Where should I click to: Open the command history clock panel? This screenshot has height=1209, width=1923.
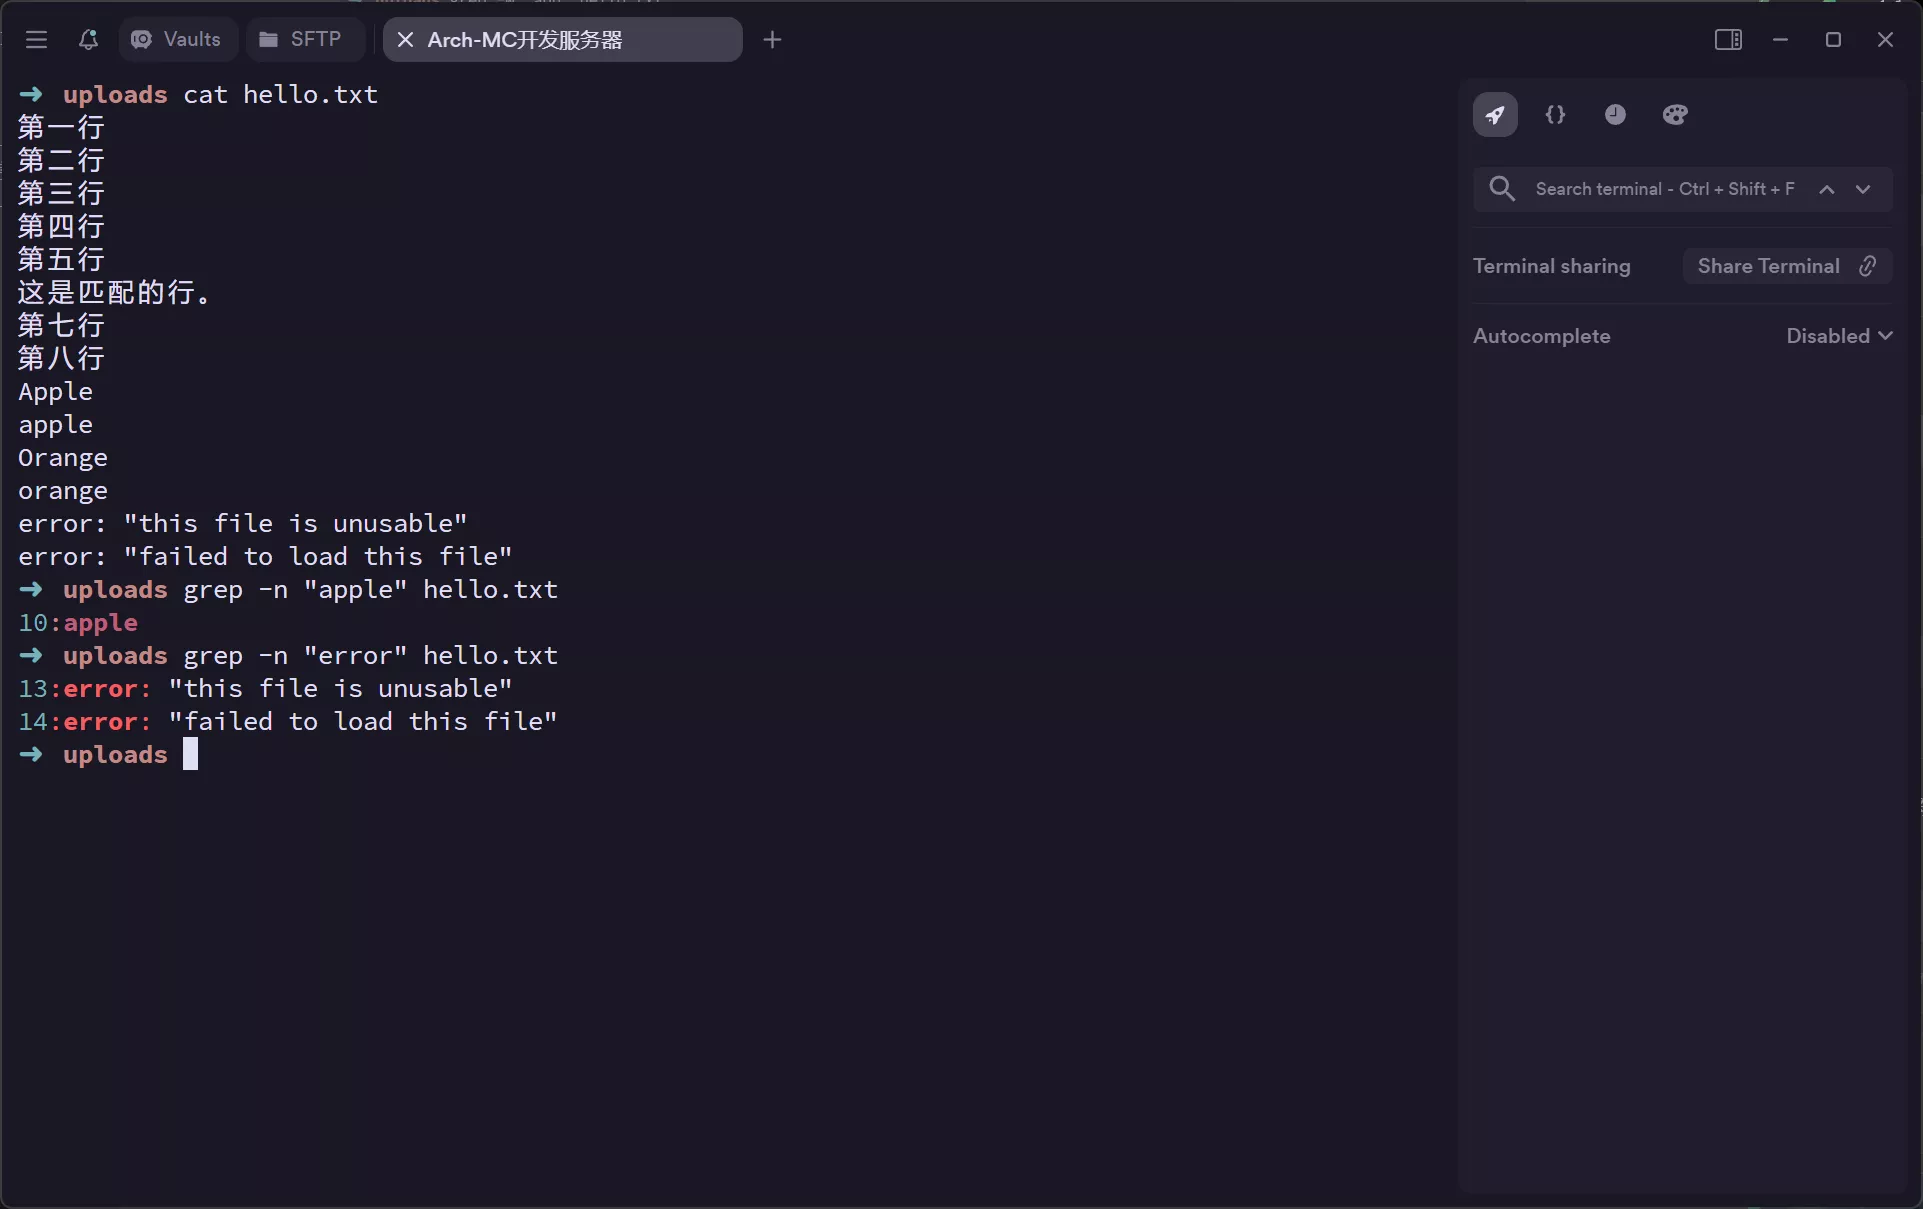tap(1615, 115)
